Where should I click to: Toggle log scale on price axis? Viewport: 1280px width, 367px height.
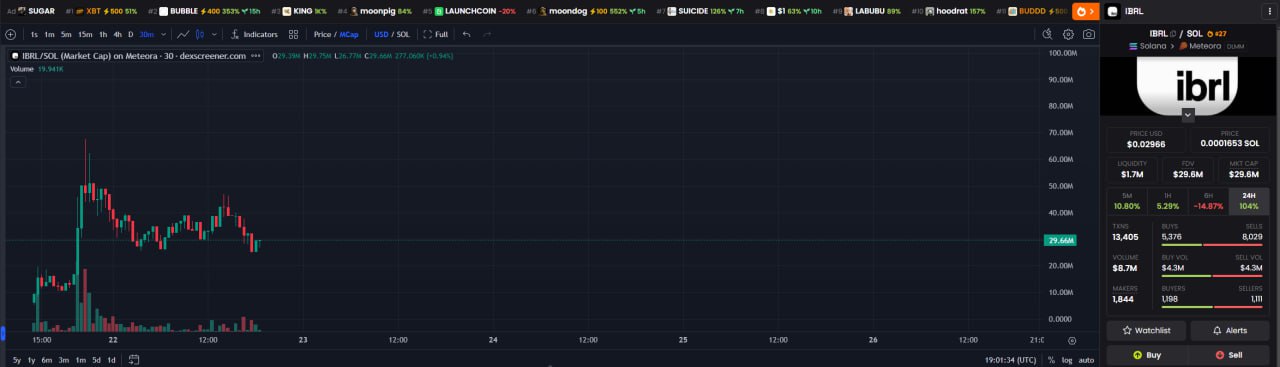pos(1067,360)
